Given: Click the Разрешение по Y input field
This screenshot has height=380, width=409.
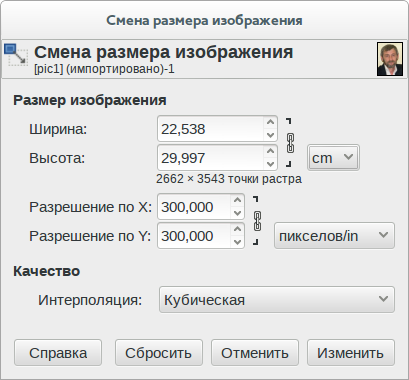Looking at the screenshot, I should [194, 236].
